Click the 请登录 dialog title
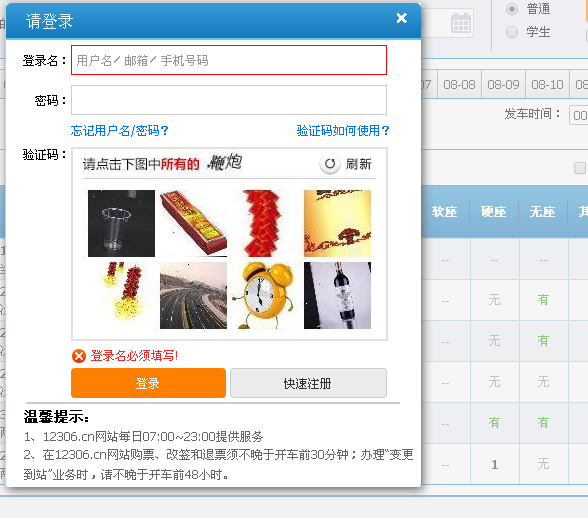 click(49, 21)
